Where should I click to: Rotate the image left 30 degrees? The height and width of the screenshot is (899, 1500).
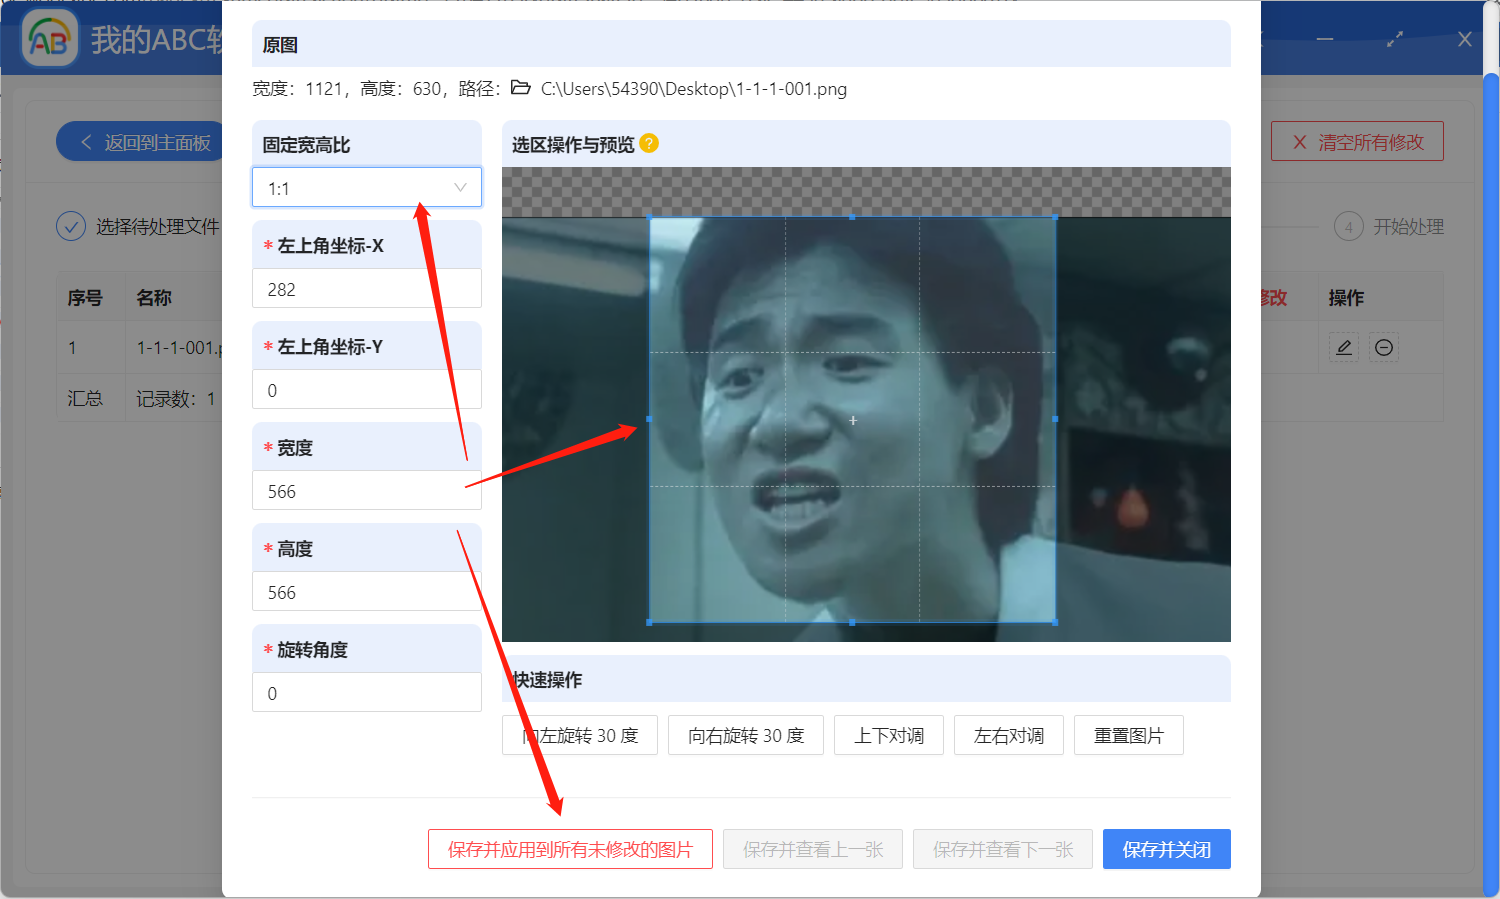pyautogui.click(x=579, y=735)
